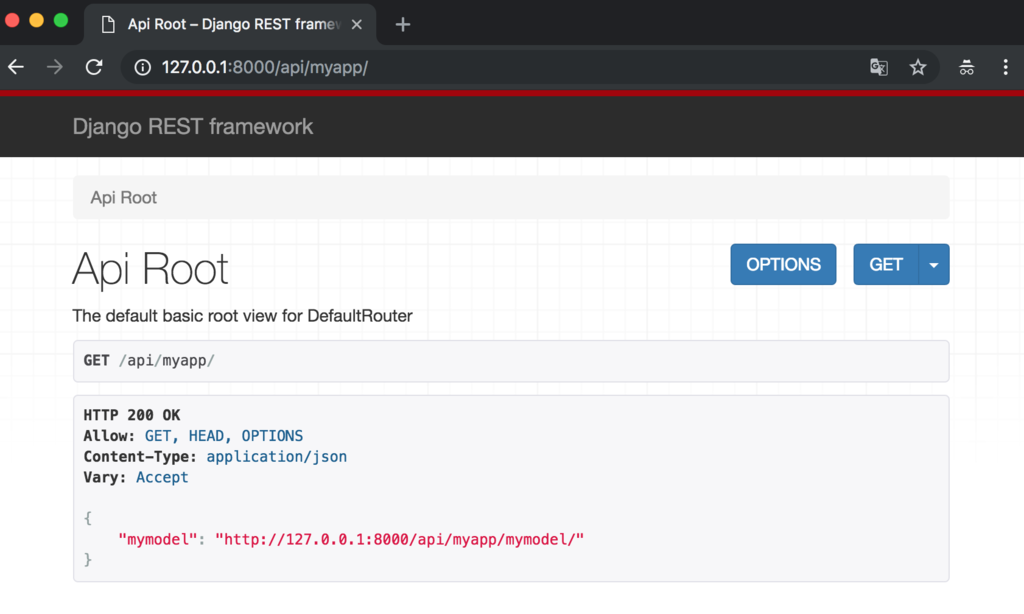Click the 'Allow: GET, HEAD, OPTIONS' header
The height and width of the screenshot is (614, 1024).
(x=193, y=436)
